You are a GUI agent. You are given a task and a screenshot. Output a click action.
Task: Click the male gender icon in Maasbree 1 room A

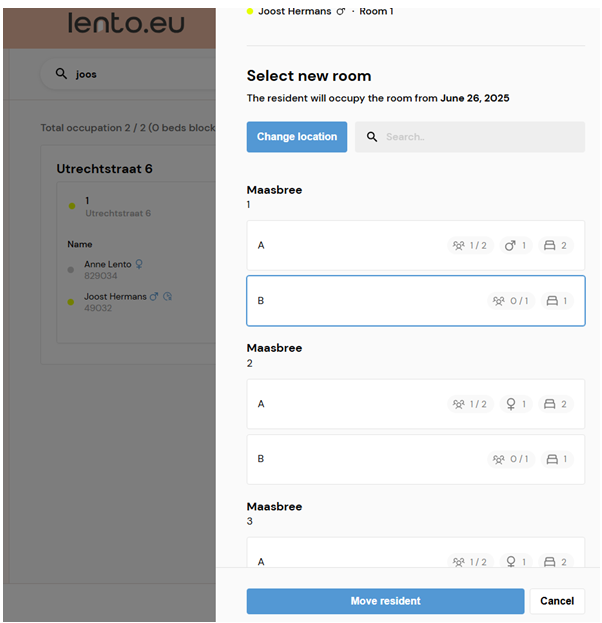pyautogui.click(x=510, y=245)
